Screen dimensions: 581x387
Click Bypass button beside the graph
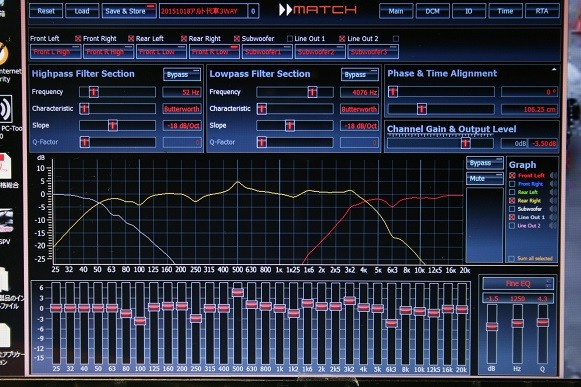coord(484,163)
